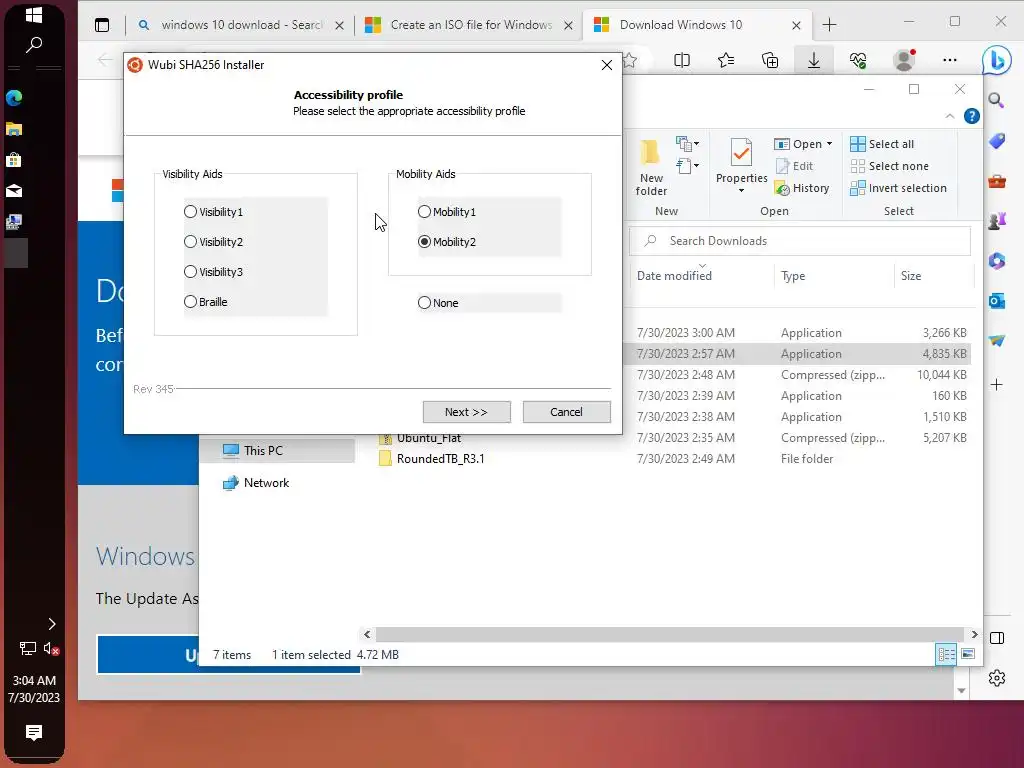Switch to large icons view

point(968,654)
